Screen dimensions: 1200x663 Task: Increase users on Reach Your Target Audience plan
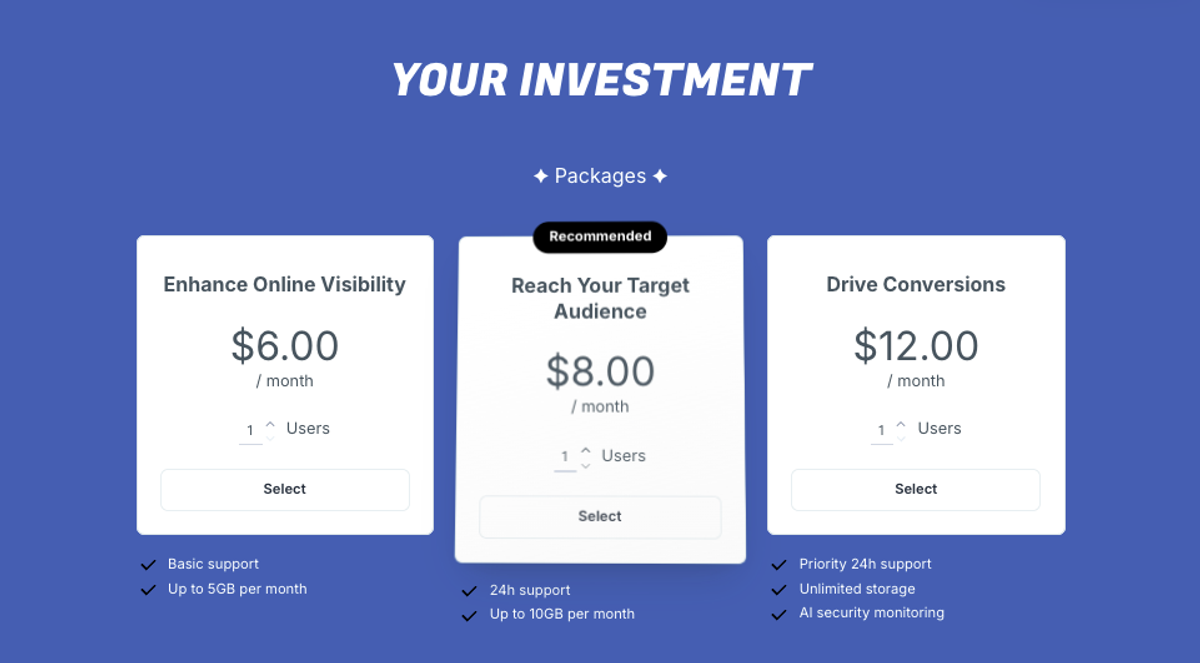pyautogui.click(x=586, y=451)
